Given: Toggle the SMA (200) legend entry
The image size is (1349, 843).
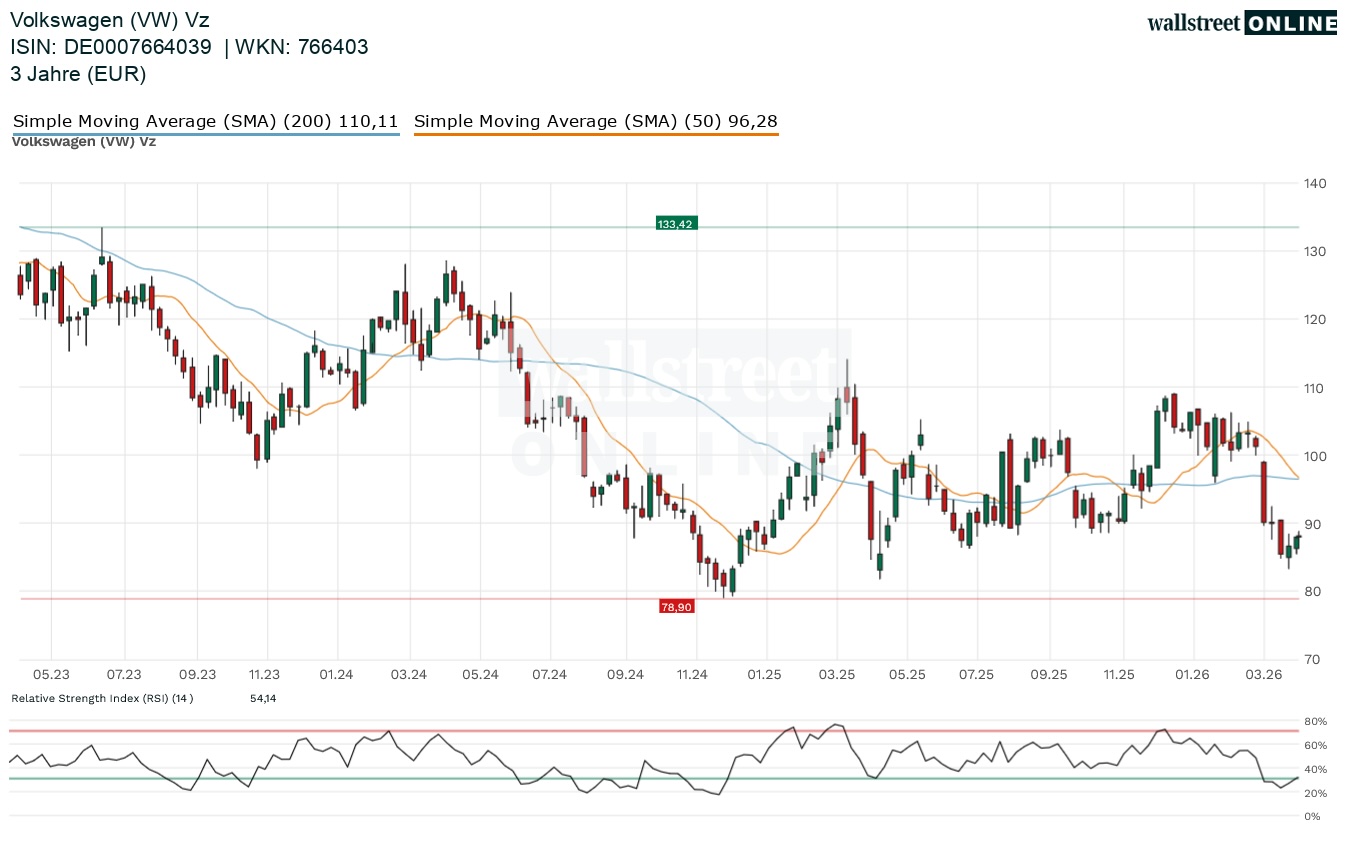Looking at the screenshot, I should (206, 122).
